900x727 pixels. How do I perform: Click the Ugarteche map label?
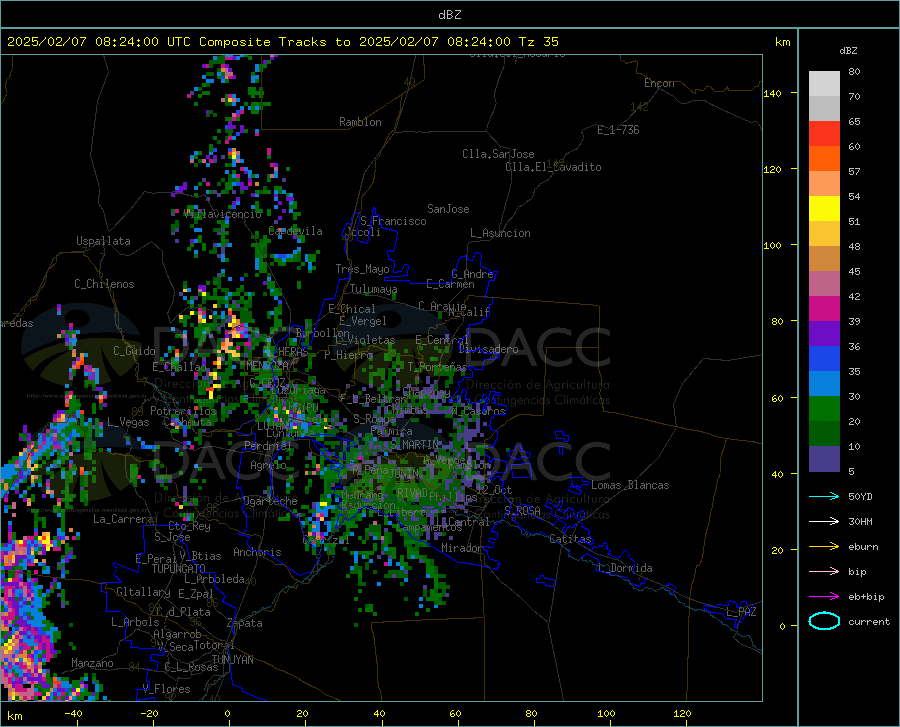270,500
